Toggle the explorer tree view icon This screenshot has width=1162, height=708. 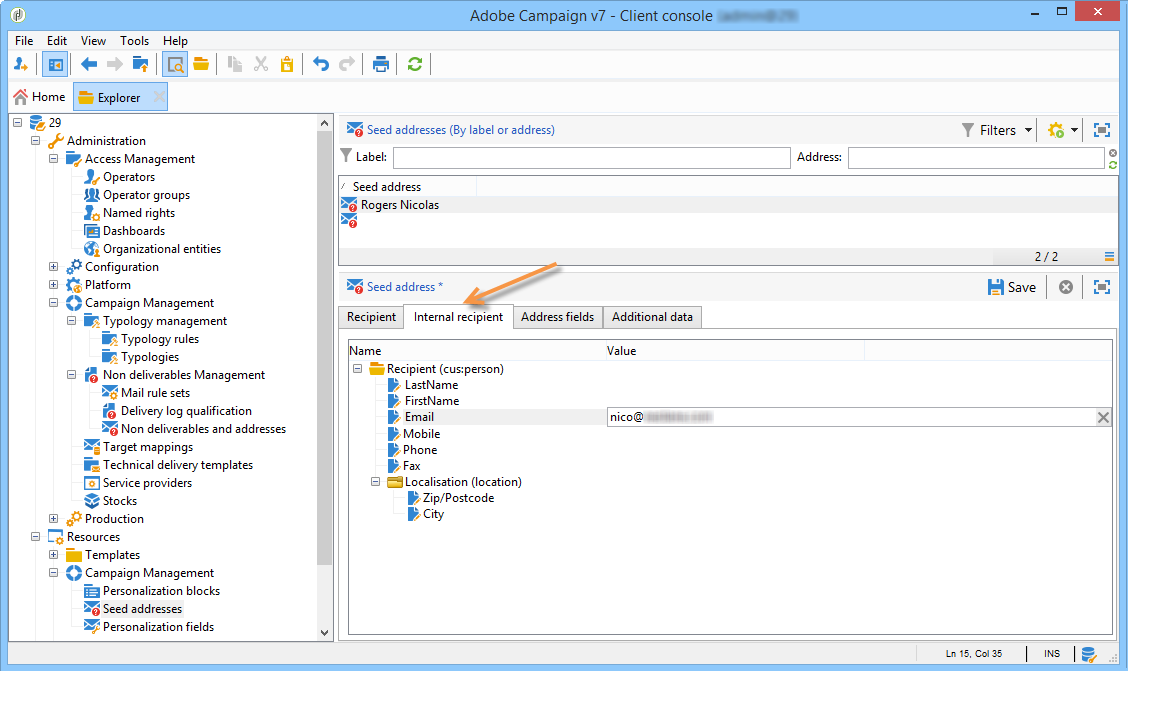pyautogui.click(x=55, y=64)
